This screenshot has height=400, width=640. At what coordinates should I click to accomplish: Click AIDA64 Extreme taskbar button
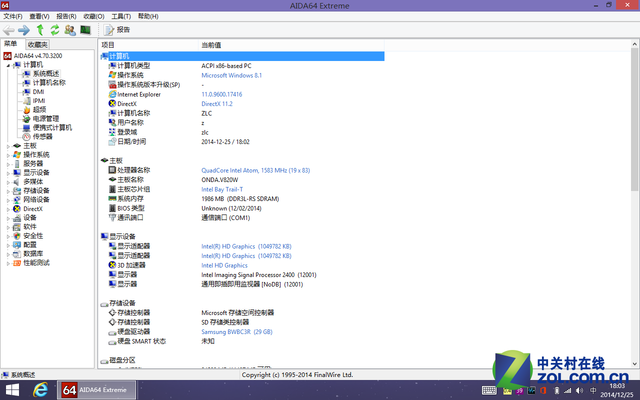[x=97, y=390]
